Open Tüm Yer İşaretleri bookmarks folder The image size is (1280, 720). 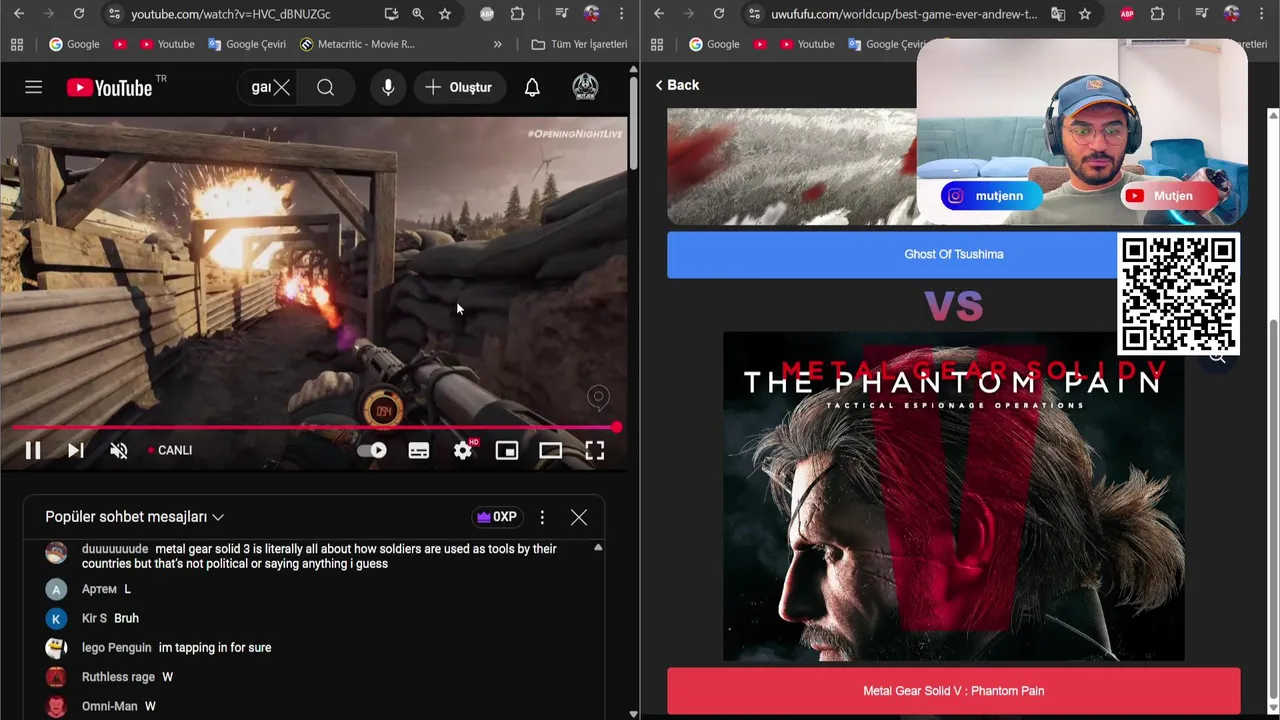click(x=580, y=44)
